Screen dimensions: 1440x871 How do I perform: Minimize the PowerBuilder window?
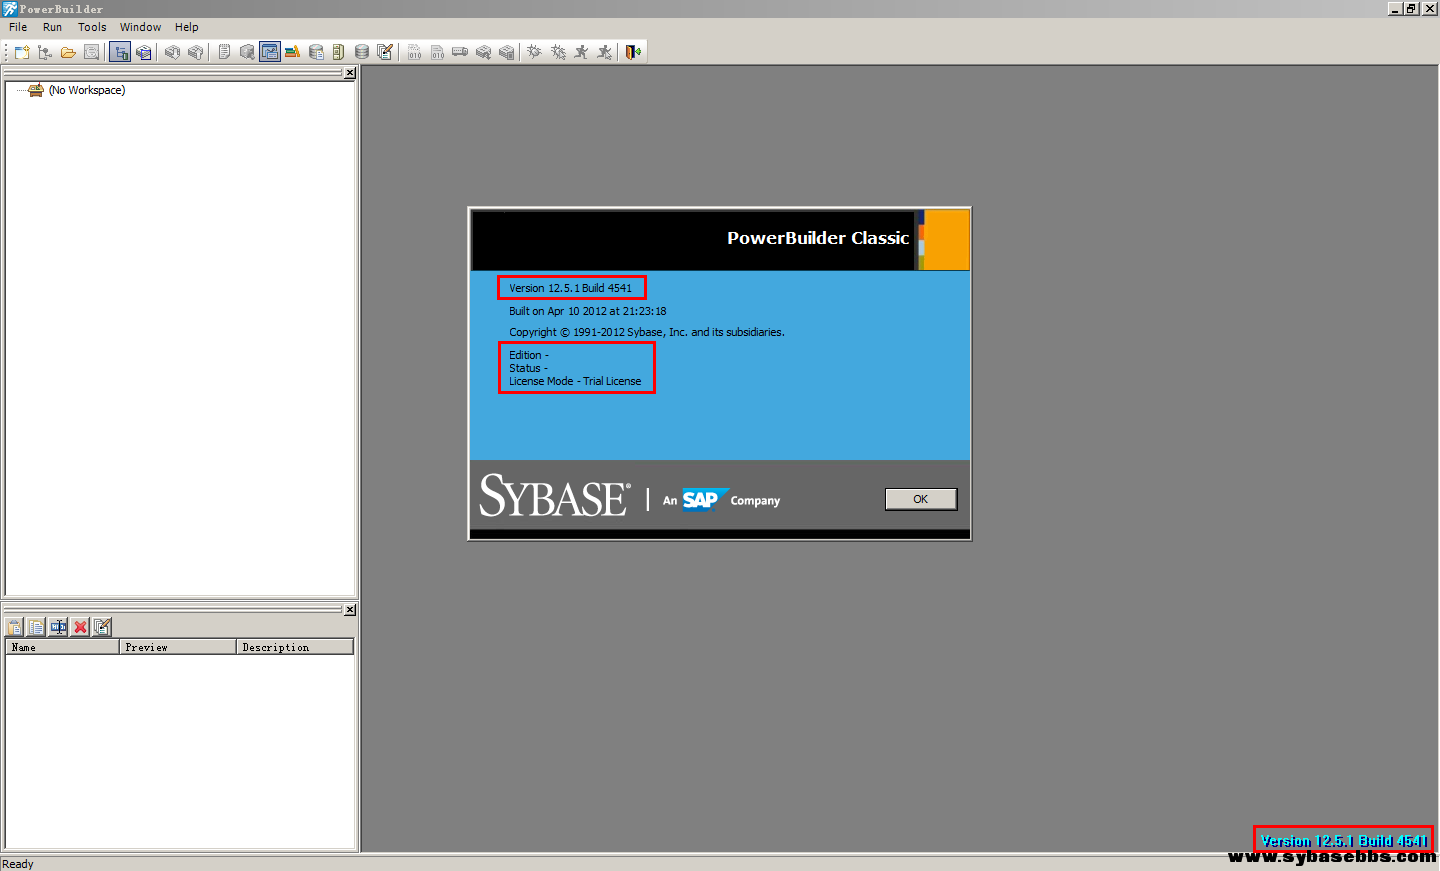[x=1394, y=8]
